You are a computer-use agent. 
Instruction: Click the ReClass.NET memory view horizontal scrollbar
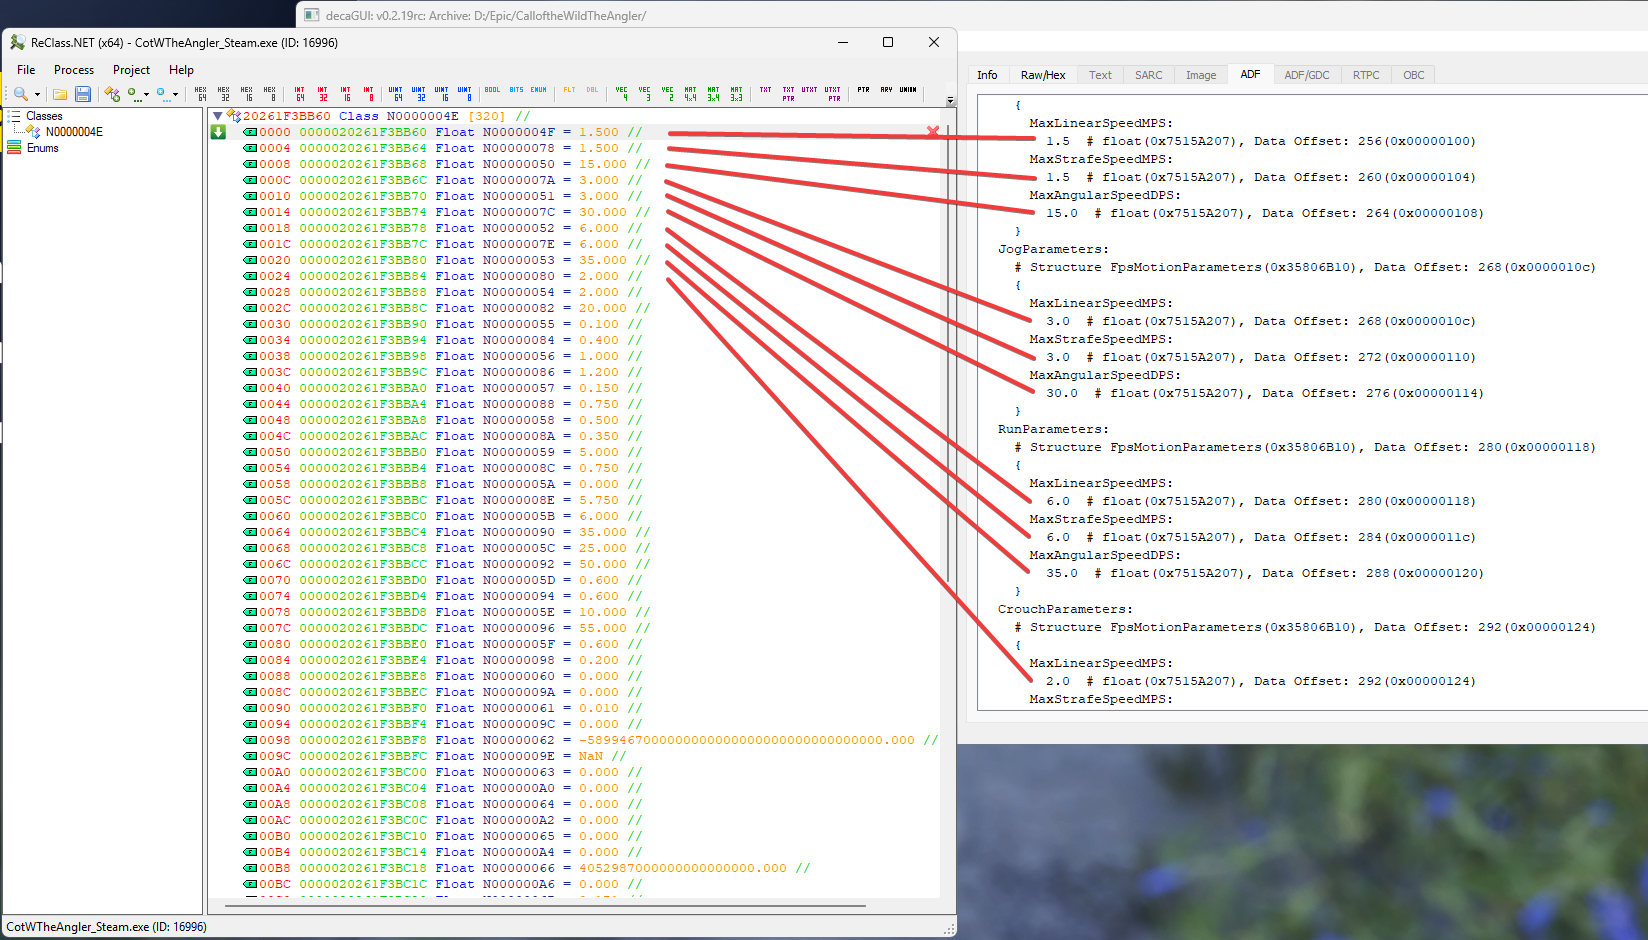coord(546,906)
